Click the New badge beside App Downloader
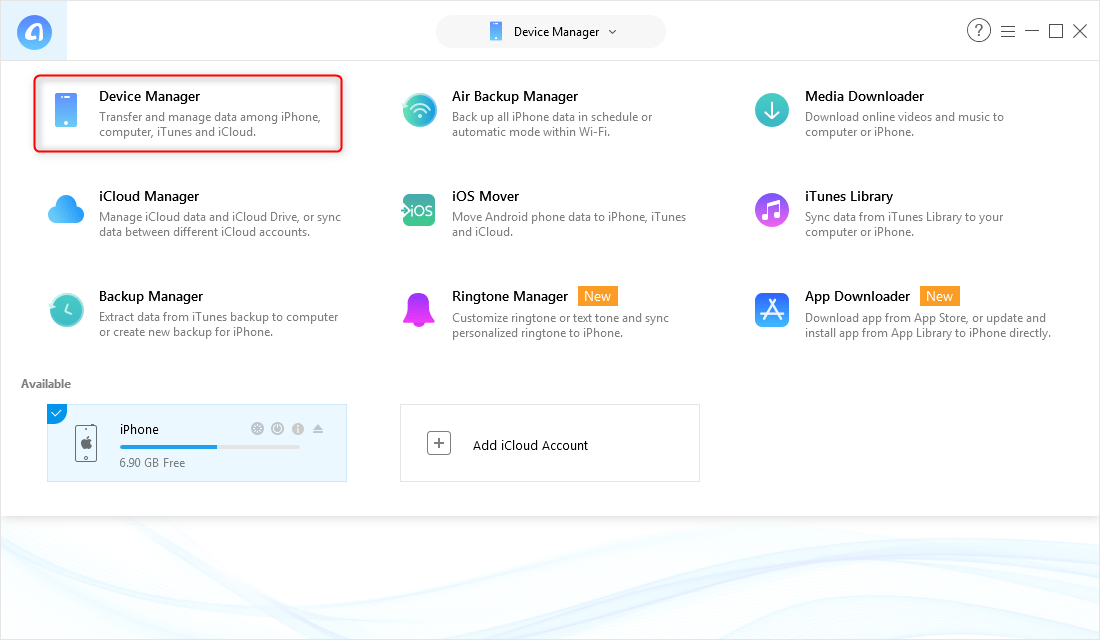 (939, 296)
